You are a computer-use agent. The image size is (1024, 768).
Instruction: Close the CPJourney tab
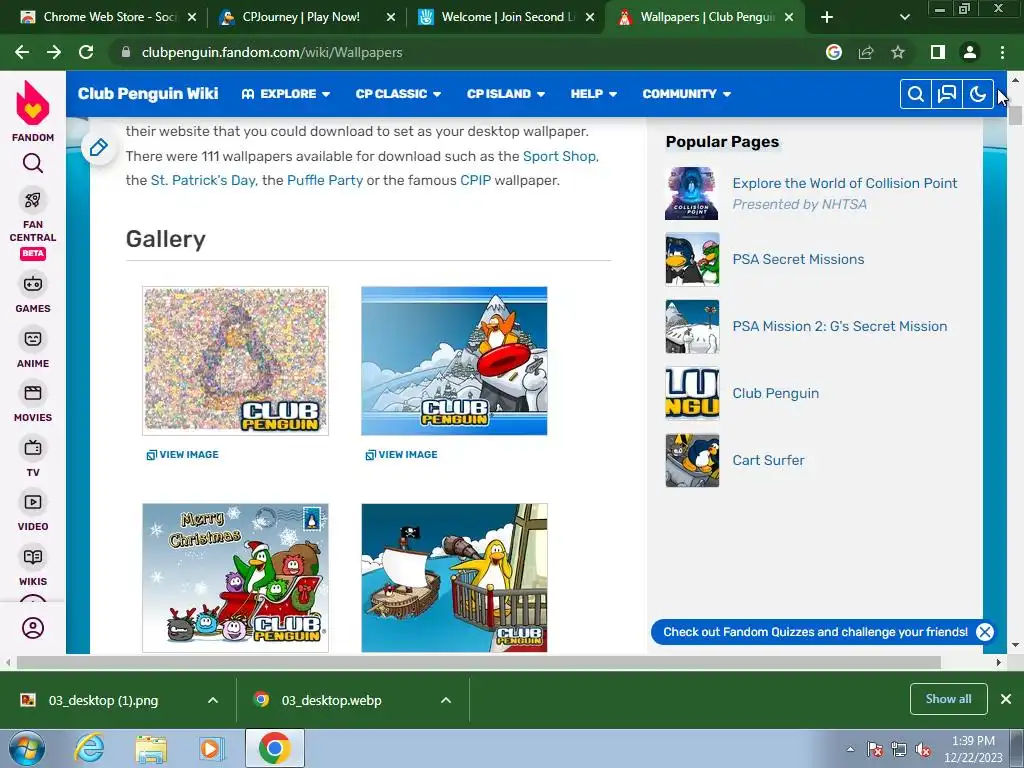click(391, 17)
